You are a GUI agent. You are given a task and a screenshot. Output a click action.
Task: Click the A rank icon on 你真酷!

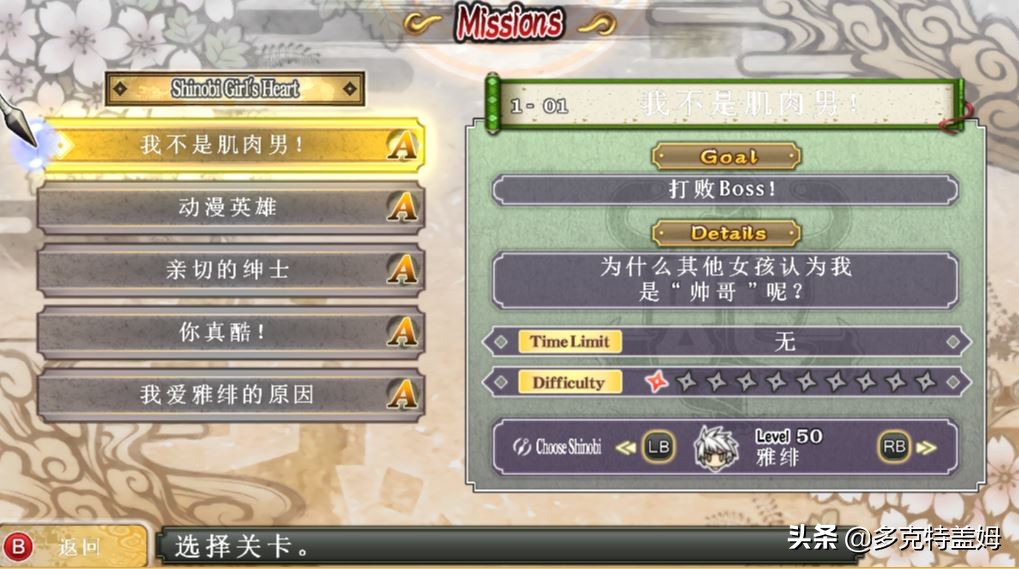[x=402, y=332]
